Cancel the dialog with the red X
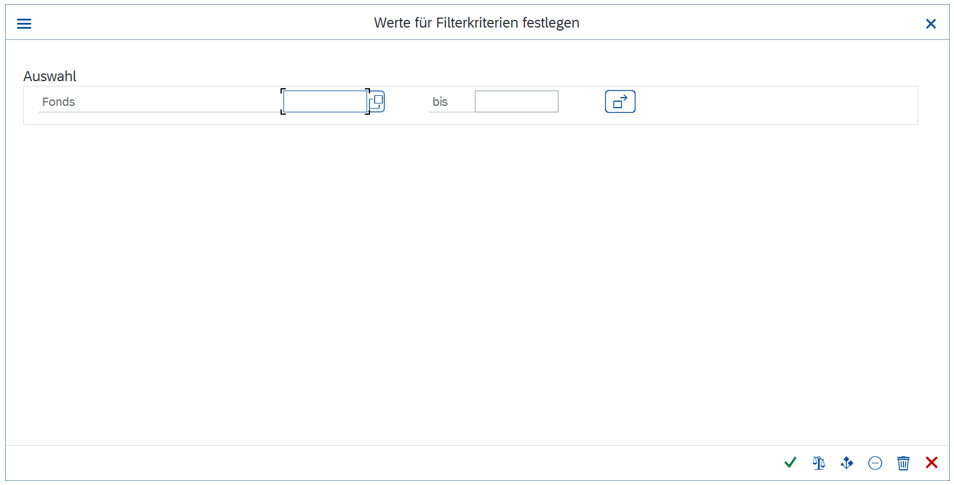The width and height of the screenshot is (954, 485). coord(932,463)
